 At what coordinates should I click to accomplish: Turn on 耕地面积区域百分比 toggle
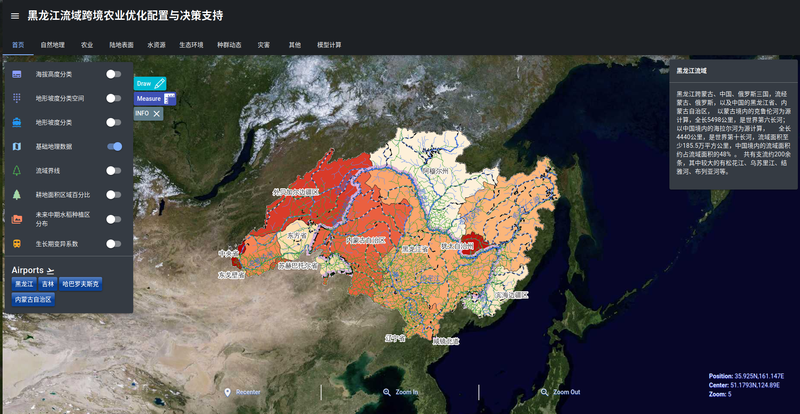click(115, 195)
